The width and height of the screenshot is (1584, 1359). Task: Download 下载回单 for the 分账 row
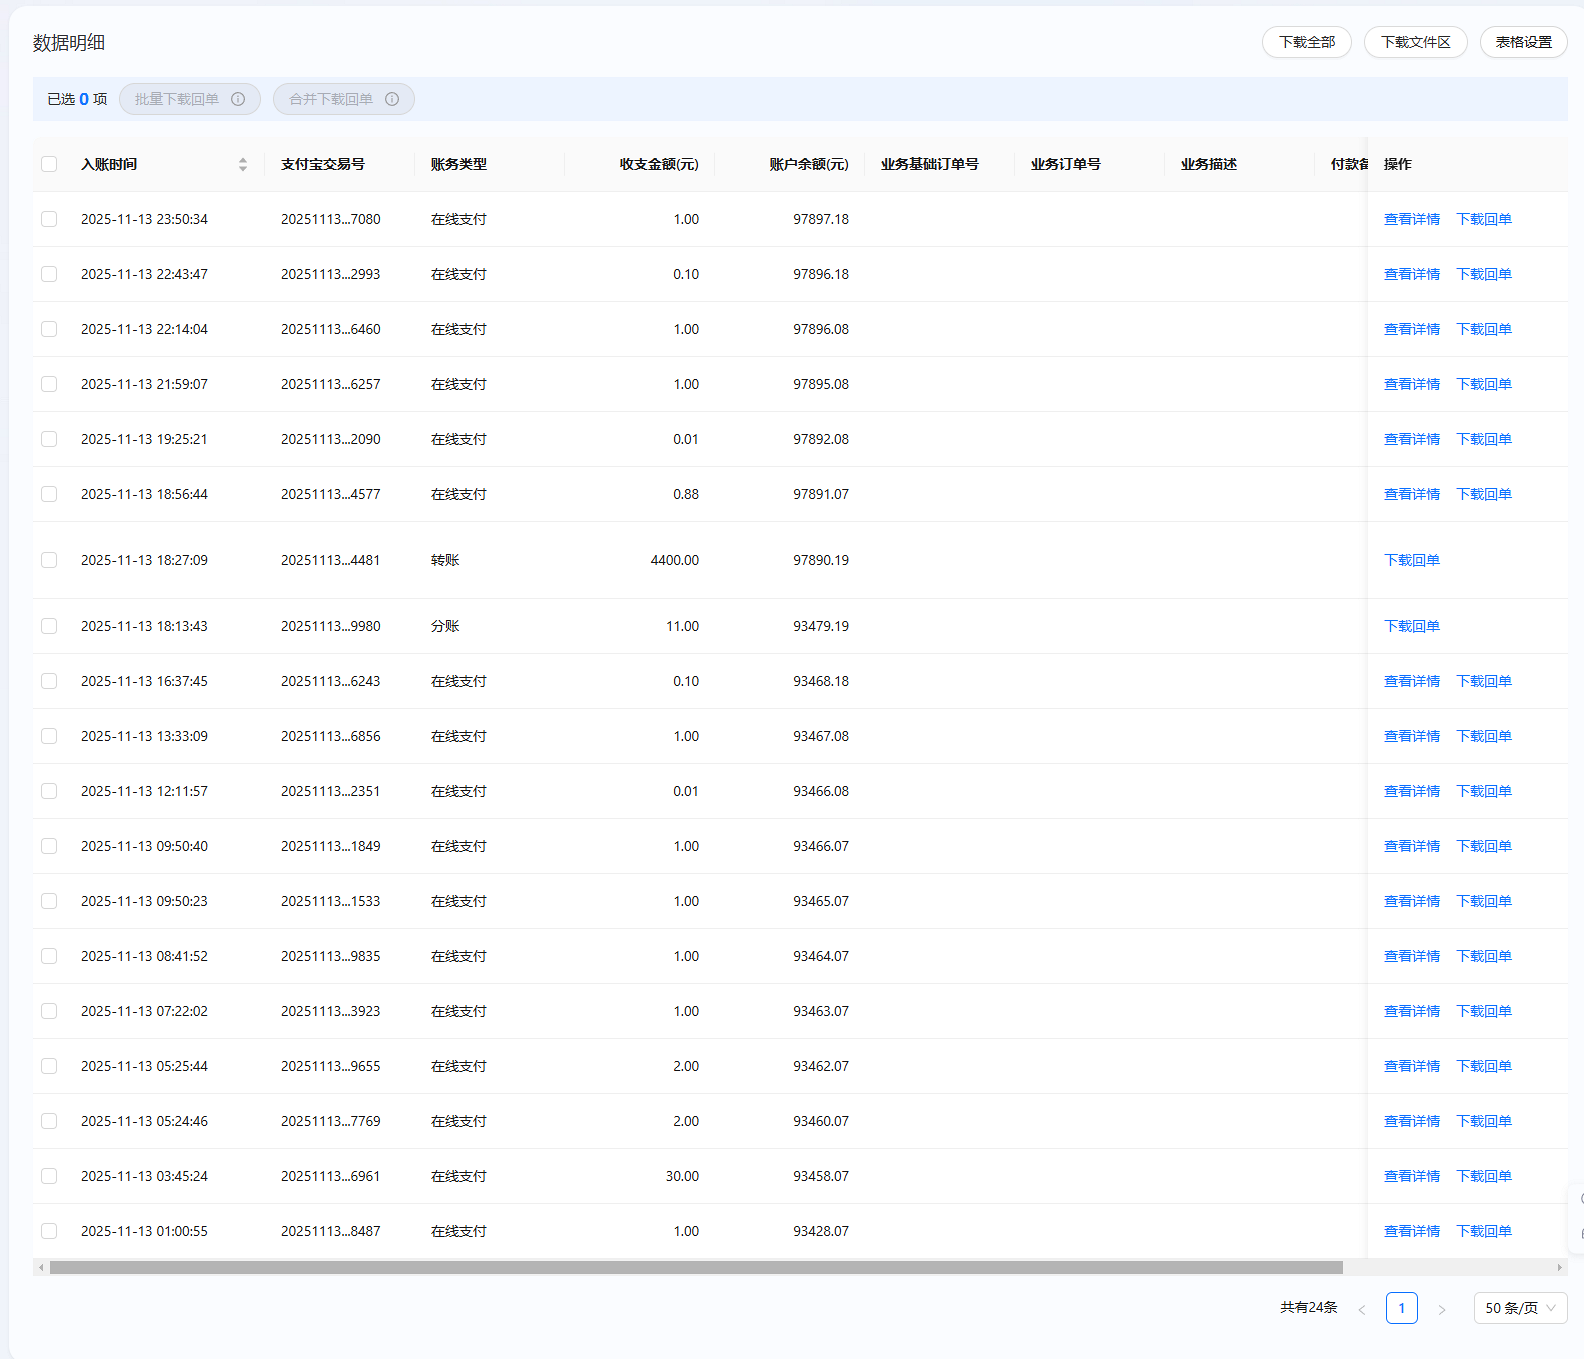(1411, 626)
